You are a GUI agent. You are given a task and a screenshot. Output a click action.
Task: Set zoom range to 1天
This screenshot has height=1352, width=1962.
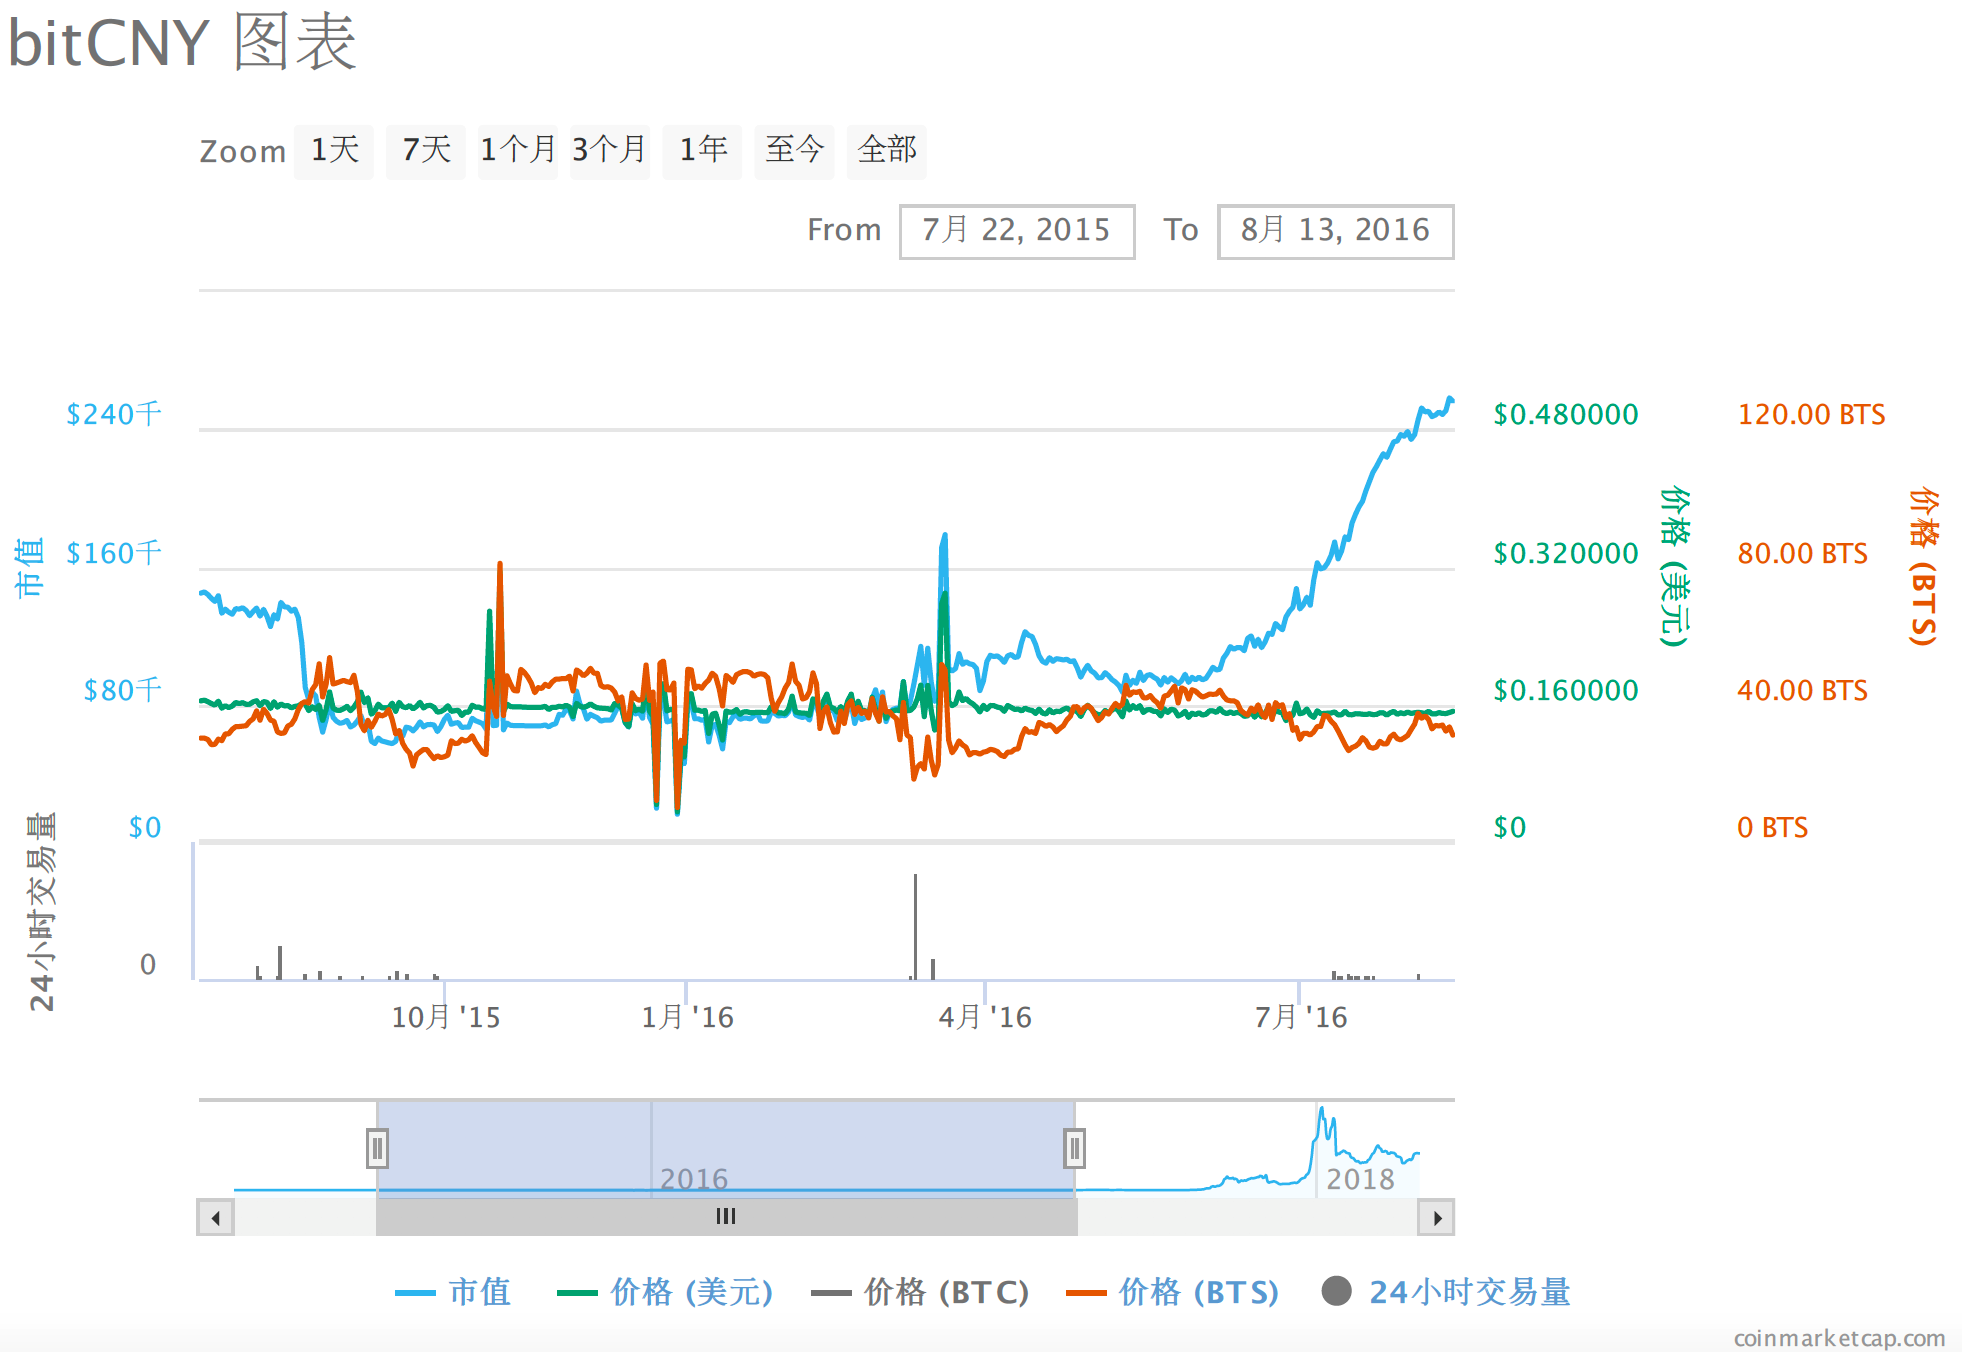pyautogui.click(x=334, y=151)
